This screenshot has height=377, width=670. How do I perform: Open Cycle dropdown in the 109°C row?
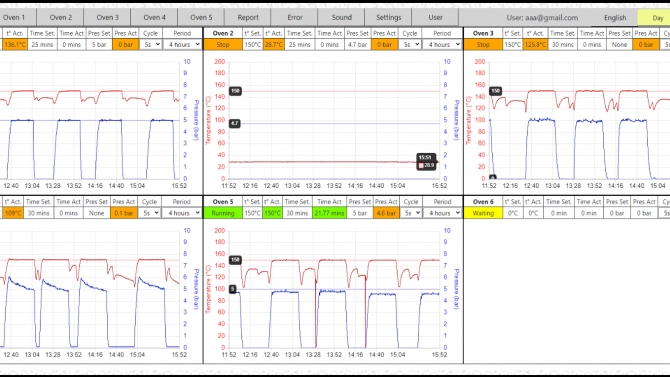coord(149,213)
